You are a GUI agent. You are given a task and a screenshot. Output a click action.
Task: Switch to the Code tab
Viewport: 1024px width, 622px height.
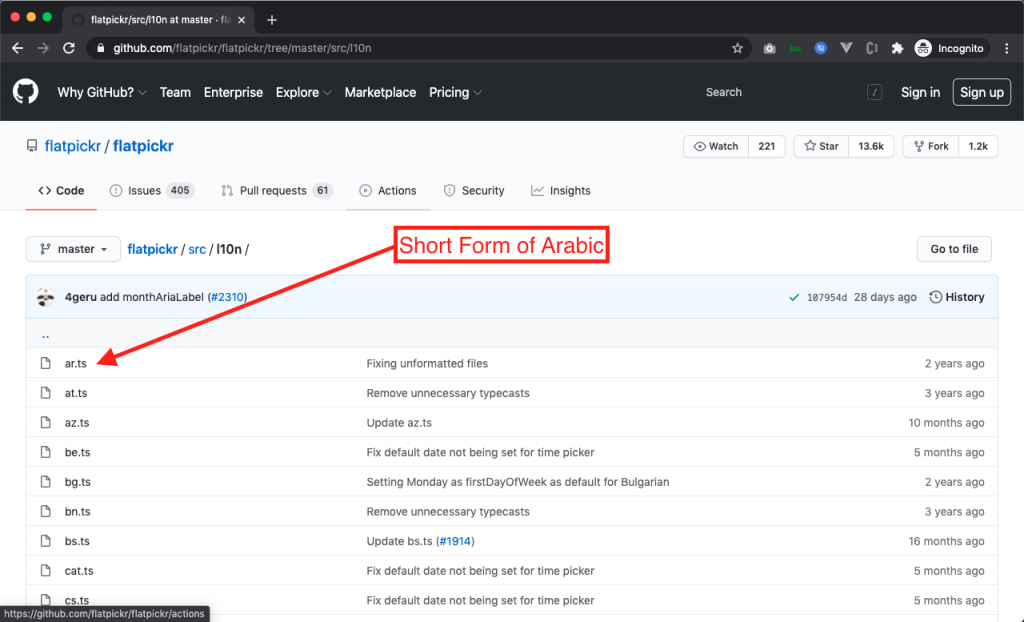pyautogui.click(x=61, y=191)
